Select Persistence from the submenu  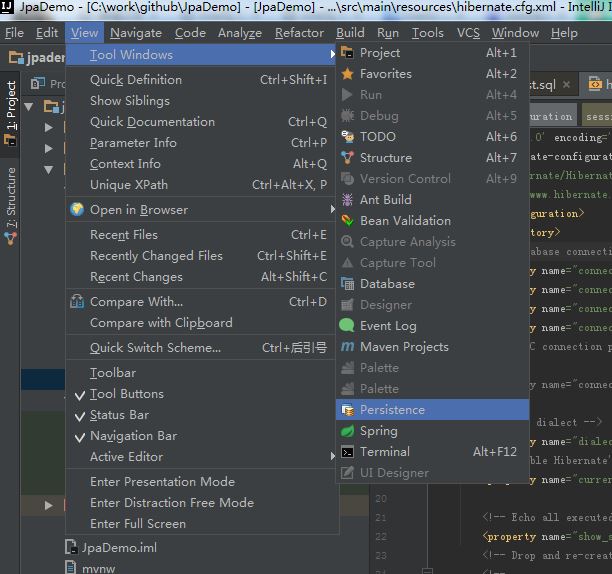[392, 410]
